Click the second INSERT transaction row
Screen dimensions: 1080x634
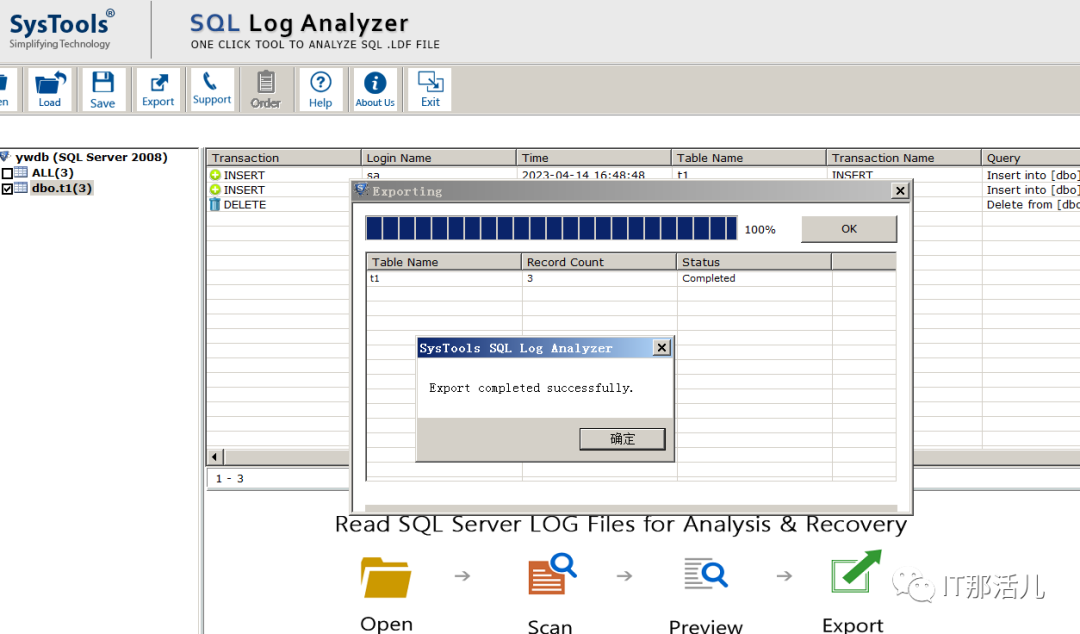tap(244, 190)
